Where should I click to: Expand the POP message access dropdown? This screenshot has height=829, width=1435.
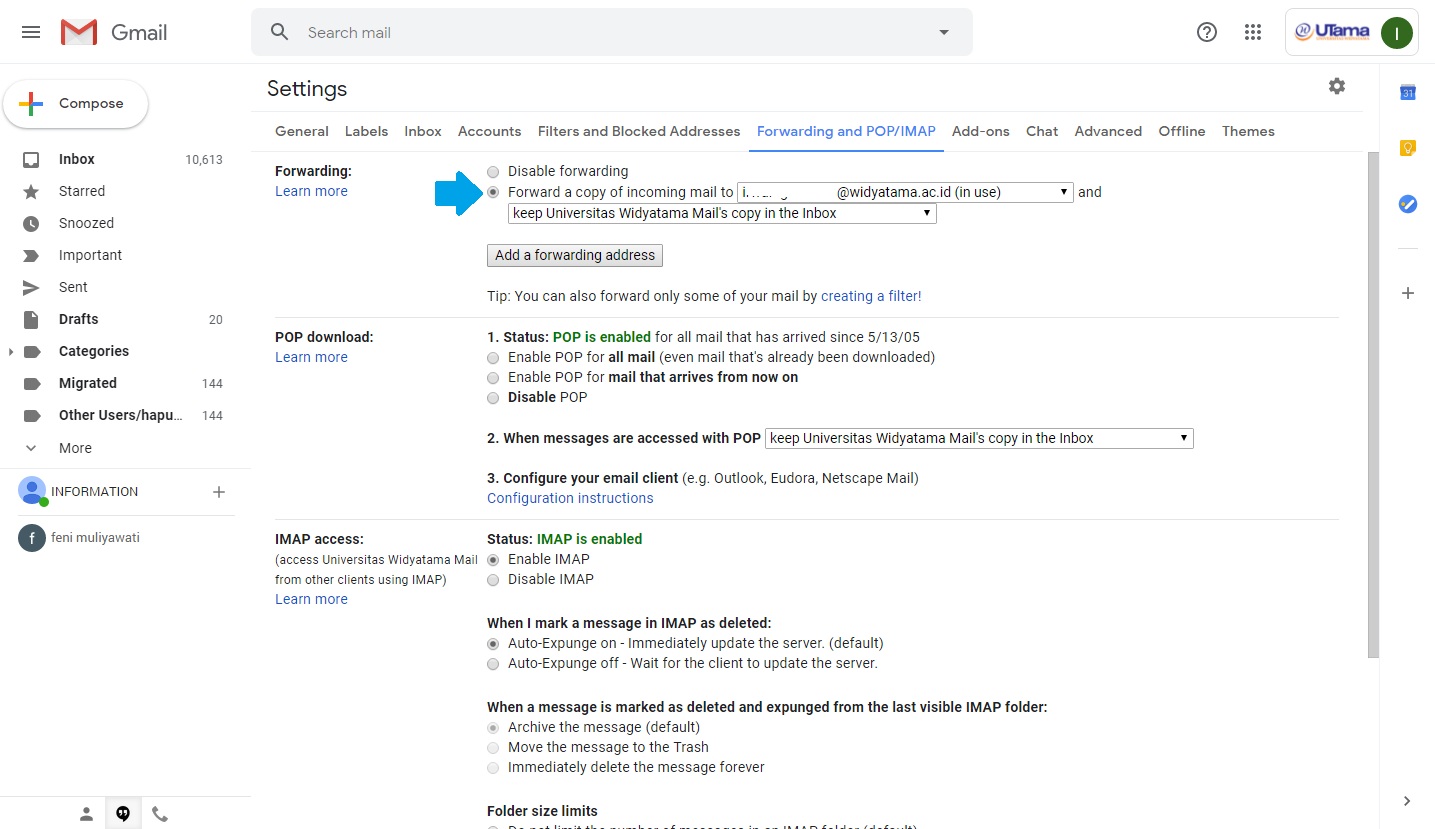tap(979, 438)
